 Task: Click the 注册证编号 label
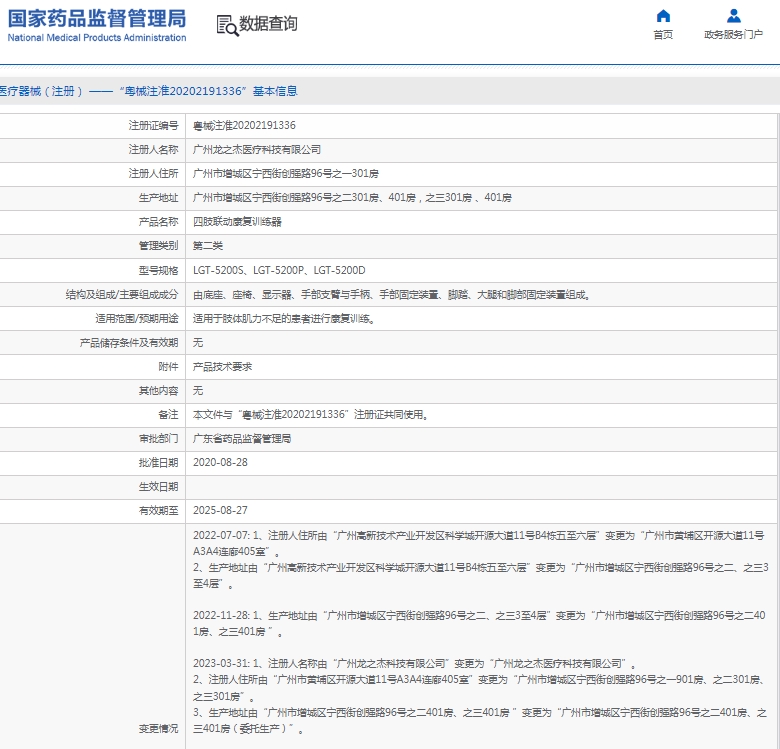153,125
